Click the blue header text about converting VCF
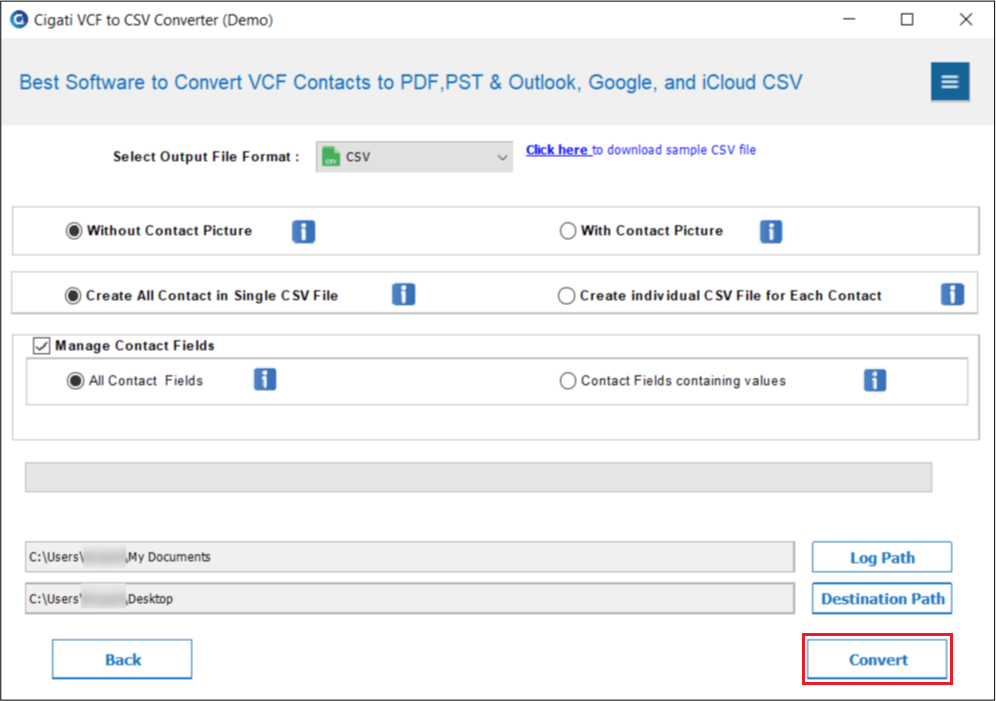 coord(410,82)
